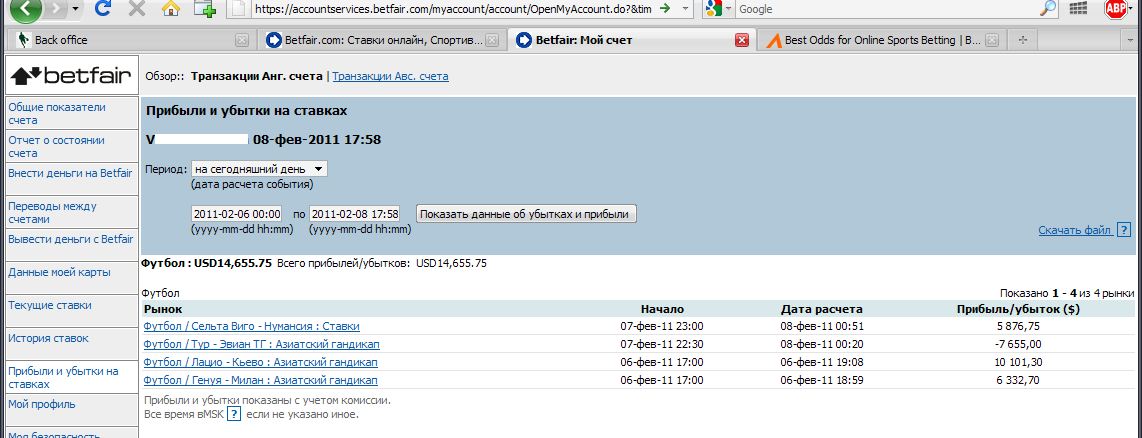Click the loss value -7 655,00
Screen dimensions: 1142x438
coord(1017,344)
